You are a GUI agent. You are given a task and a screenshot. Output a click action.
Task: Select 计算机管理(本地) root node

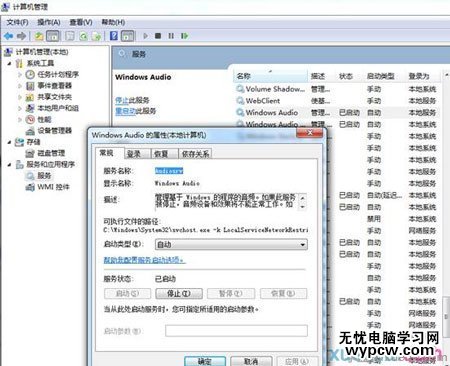pos(42,52)
